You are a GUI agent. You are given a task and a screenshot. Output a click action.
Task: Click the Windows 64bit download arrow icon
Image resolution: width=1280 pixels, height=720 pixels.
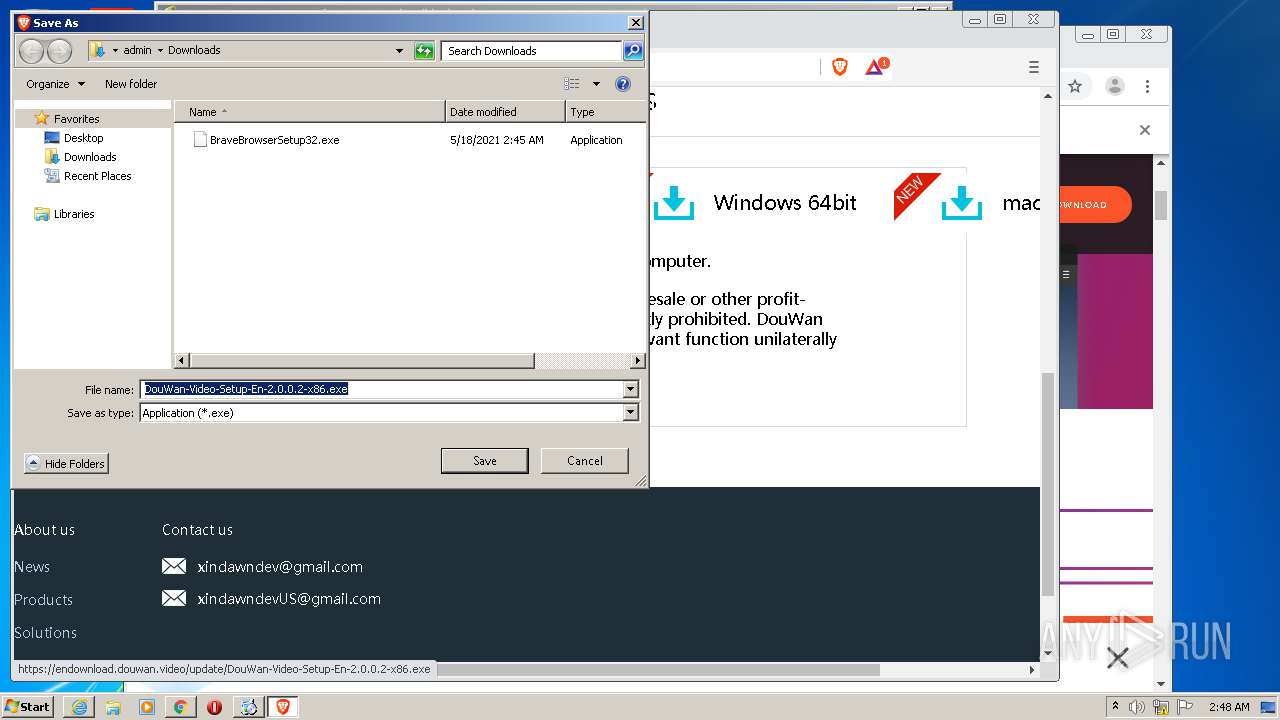tap(674, 202)
